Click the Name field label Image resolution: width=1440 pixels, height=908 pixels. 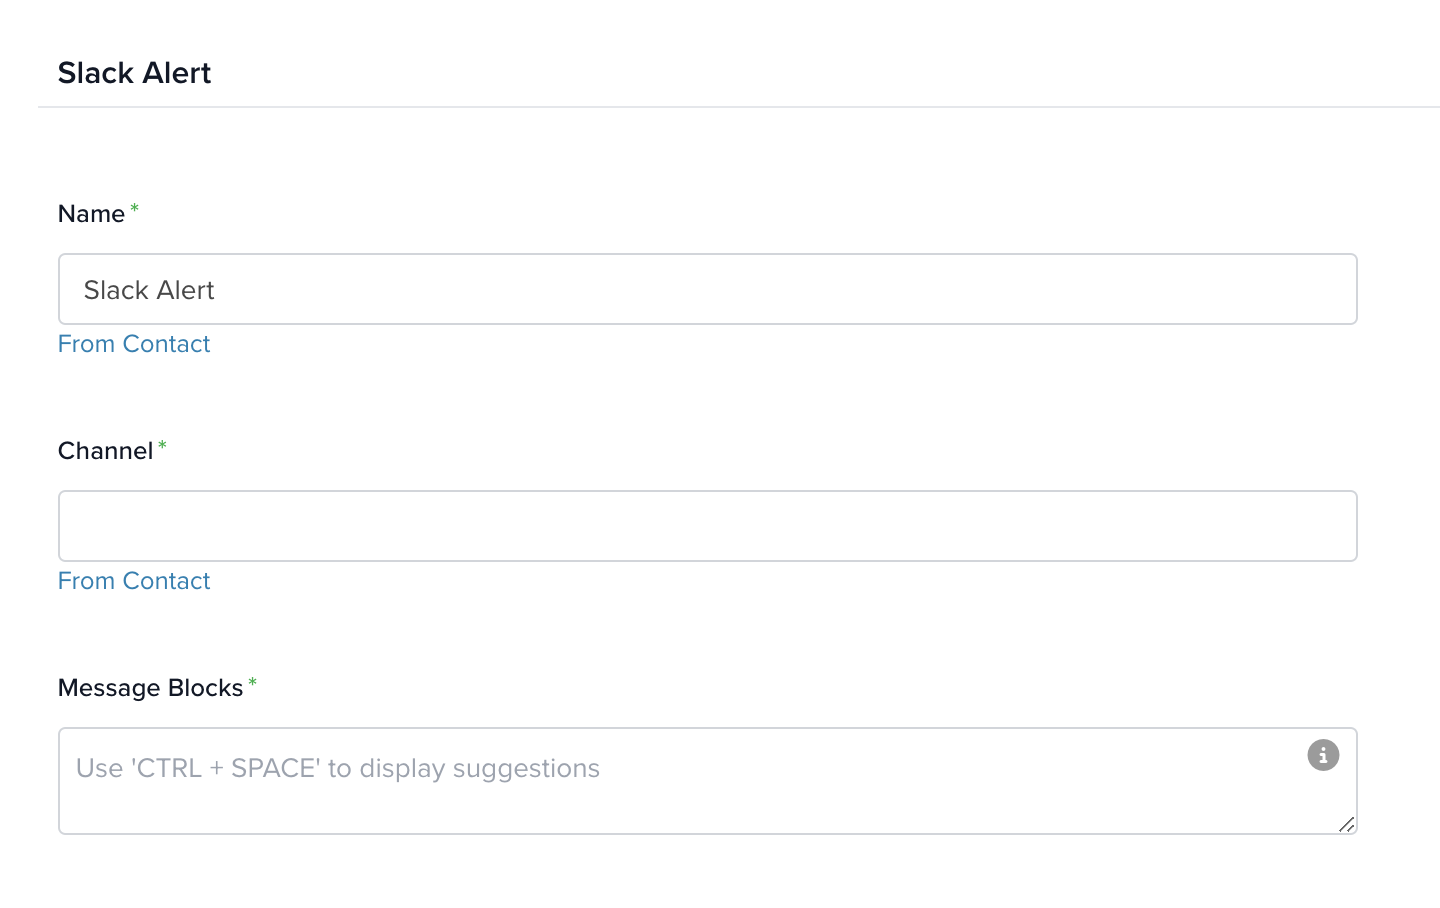[x=91, y=214]
